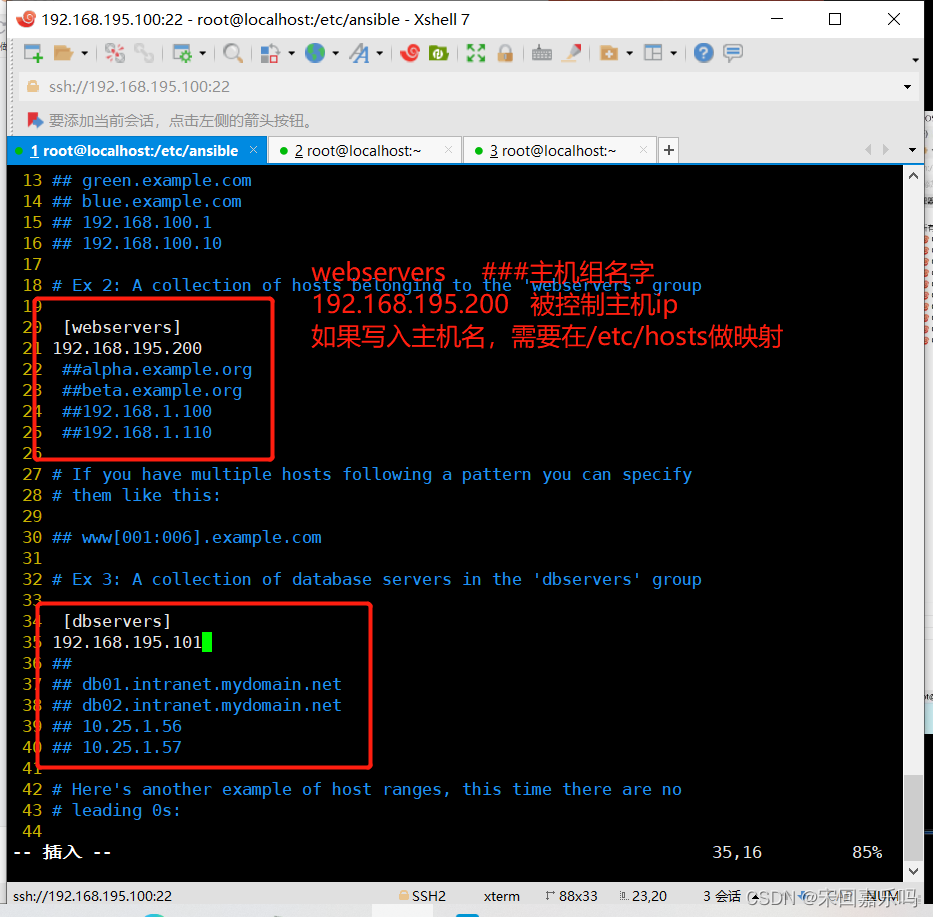Expand the layout dropdown arrow
Viewport: 933px width, 917px height.
coord(674,54)
